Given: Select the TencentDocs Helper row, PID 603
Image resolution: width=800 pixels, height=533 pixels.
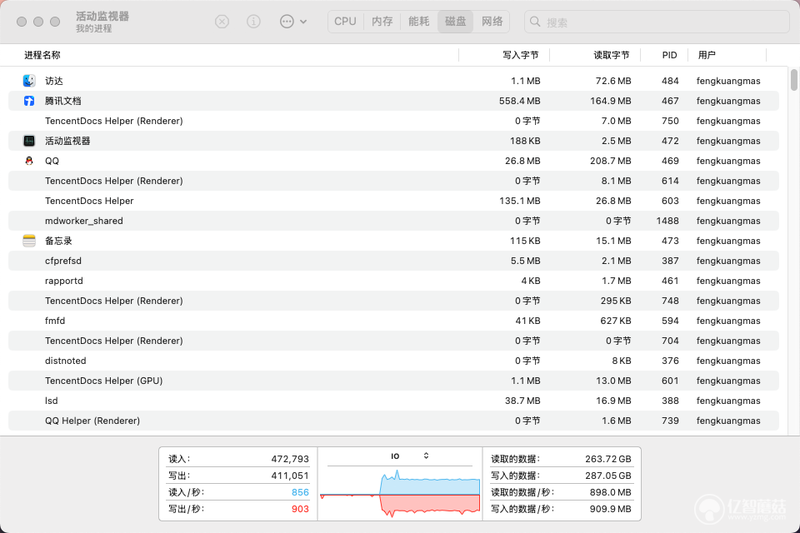Looking at the screenshot, I should coord(393,201).
